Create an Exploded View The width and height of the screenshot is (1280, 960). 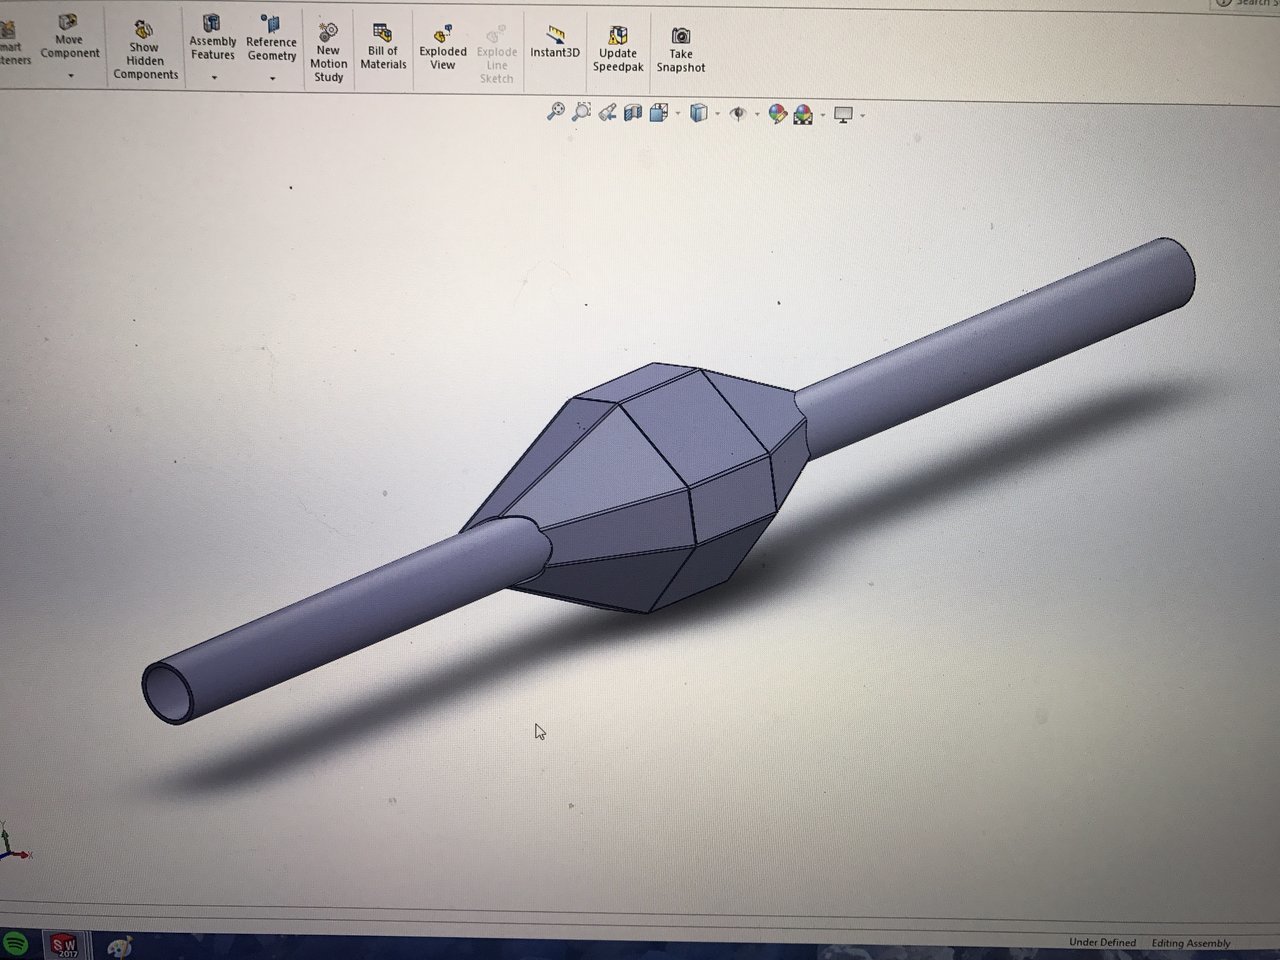coord(443,48)
